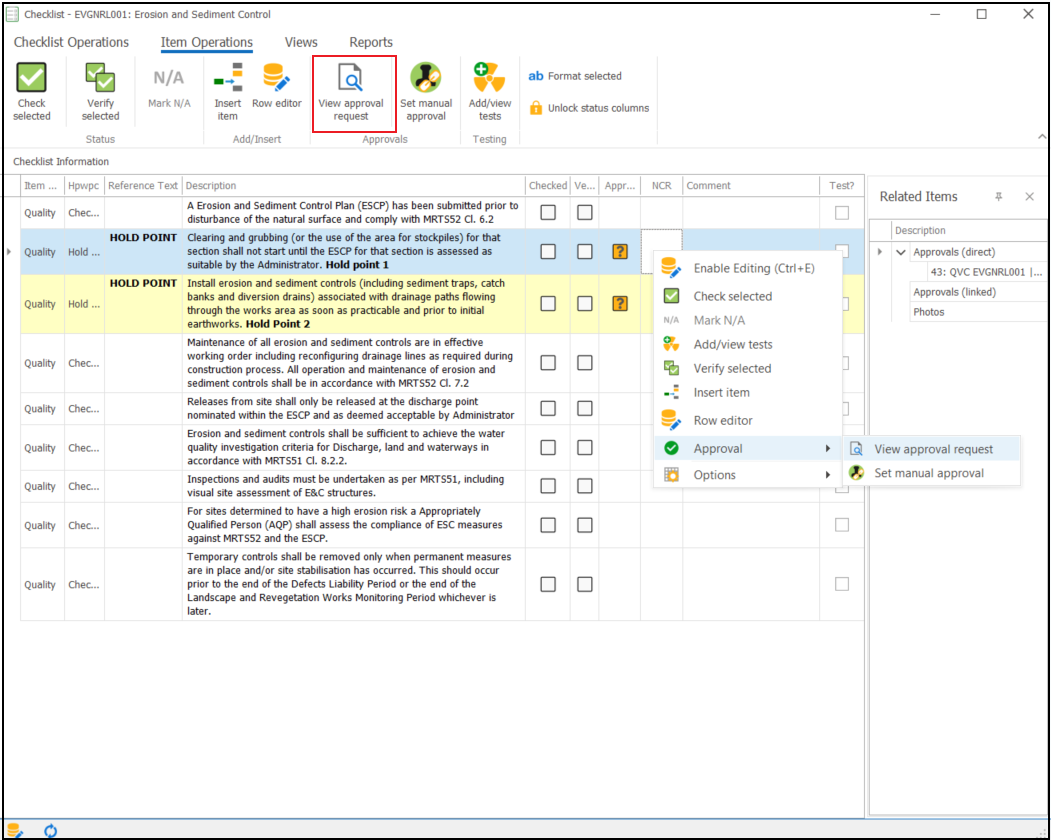Choose Check selected in the context menu
The height and width of the screenshot is (840, 1051).
[747, 296]
